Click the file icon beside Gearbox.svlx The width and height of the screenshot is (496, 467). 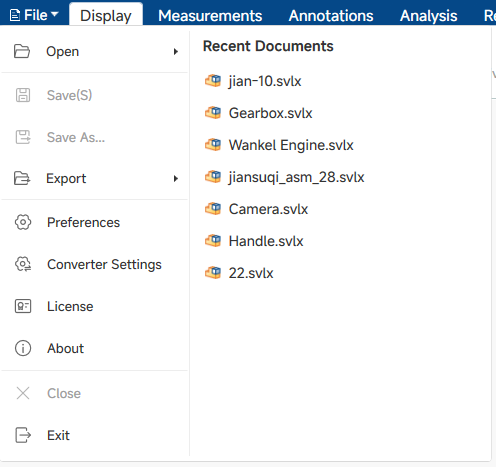(x=213, y=113)
